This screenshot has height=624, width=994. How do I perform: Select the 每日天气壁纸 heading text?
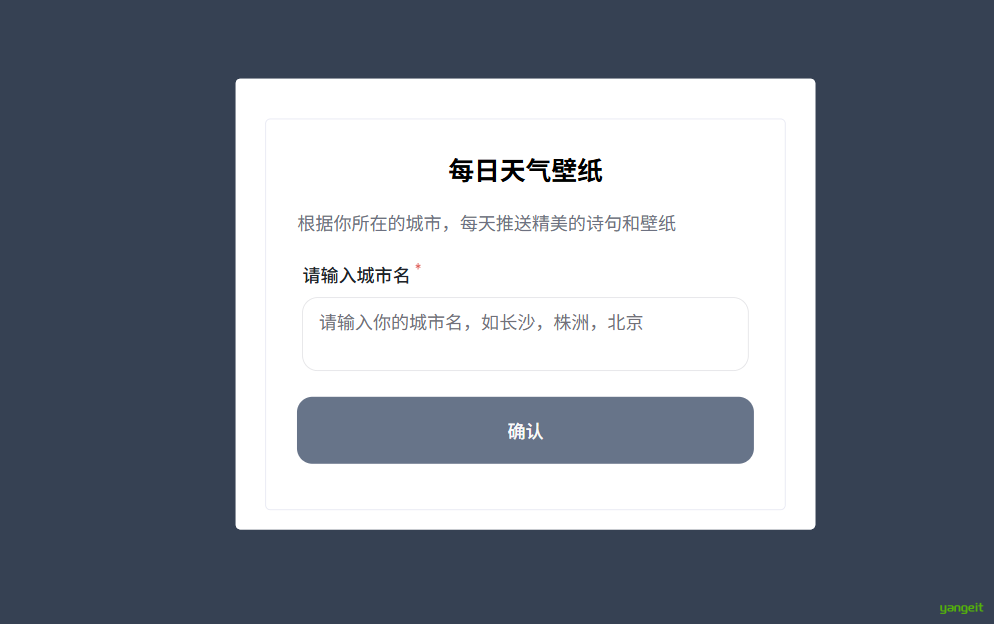pos(525,171)
